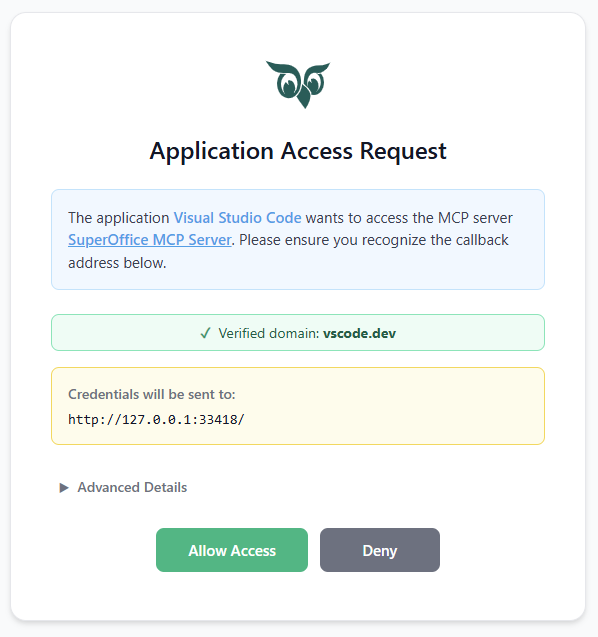
Task: Click the beak of the owl logo
Action: point(303,100)
